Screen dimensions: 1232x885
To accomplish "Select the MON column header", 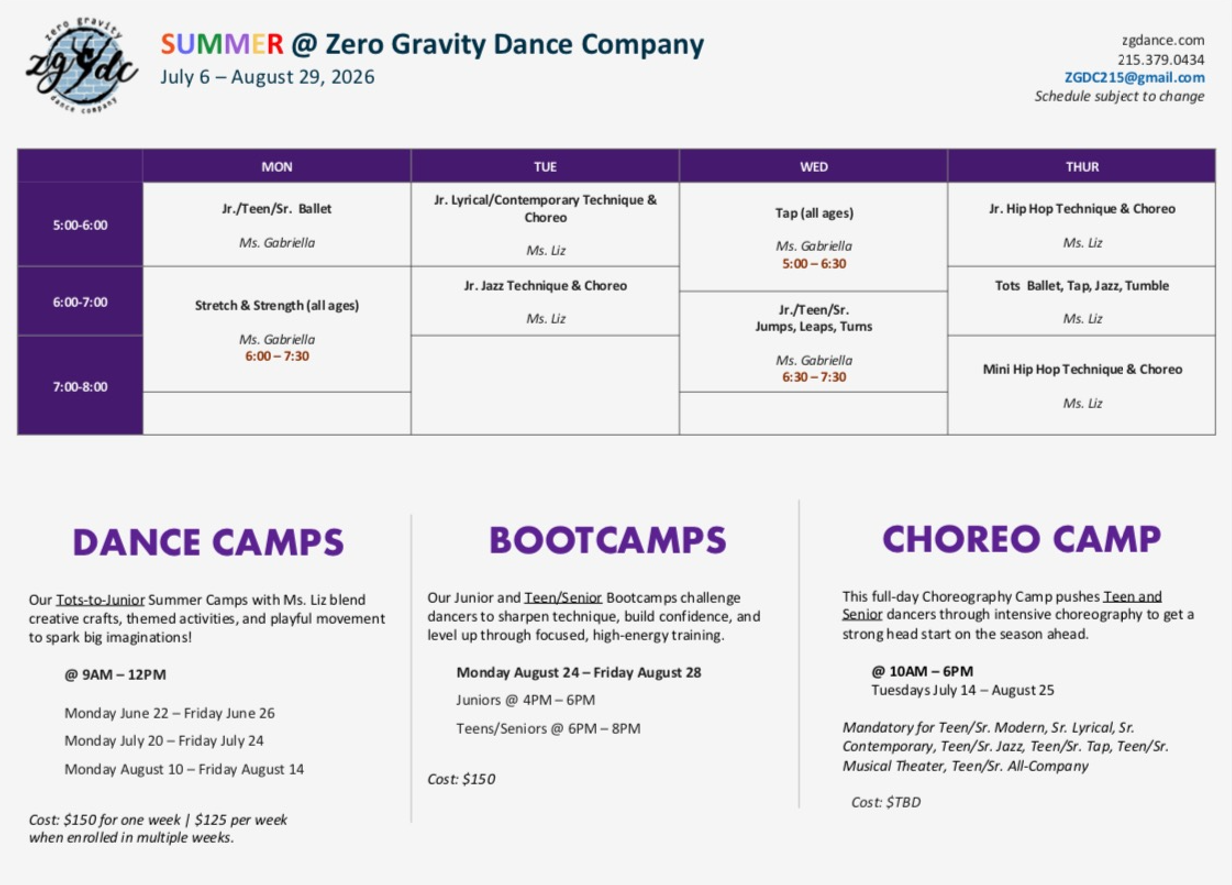I will tap(277, 167).
